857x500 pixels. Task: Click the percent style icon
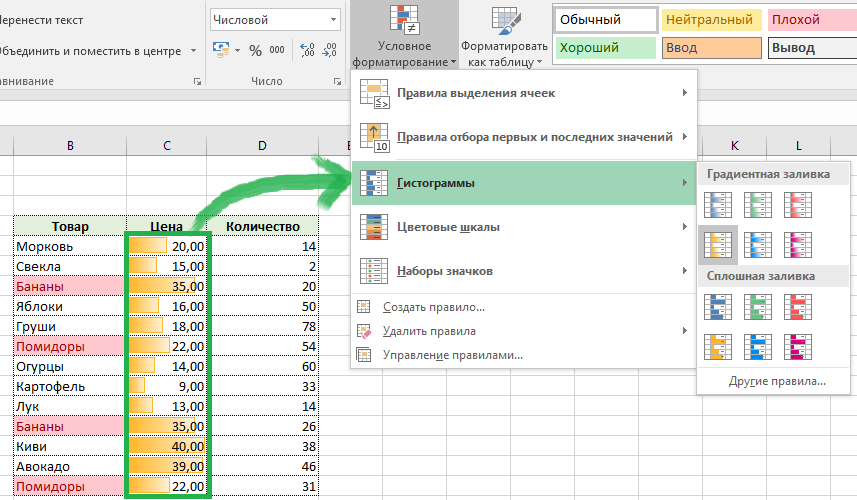[x=255, y=50]
